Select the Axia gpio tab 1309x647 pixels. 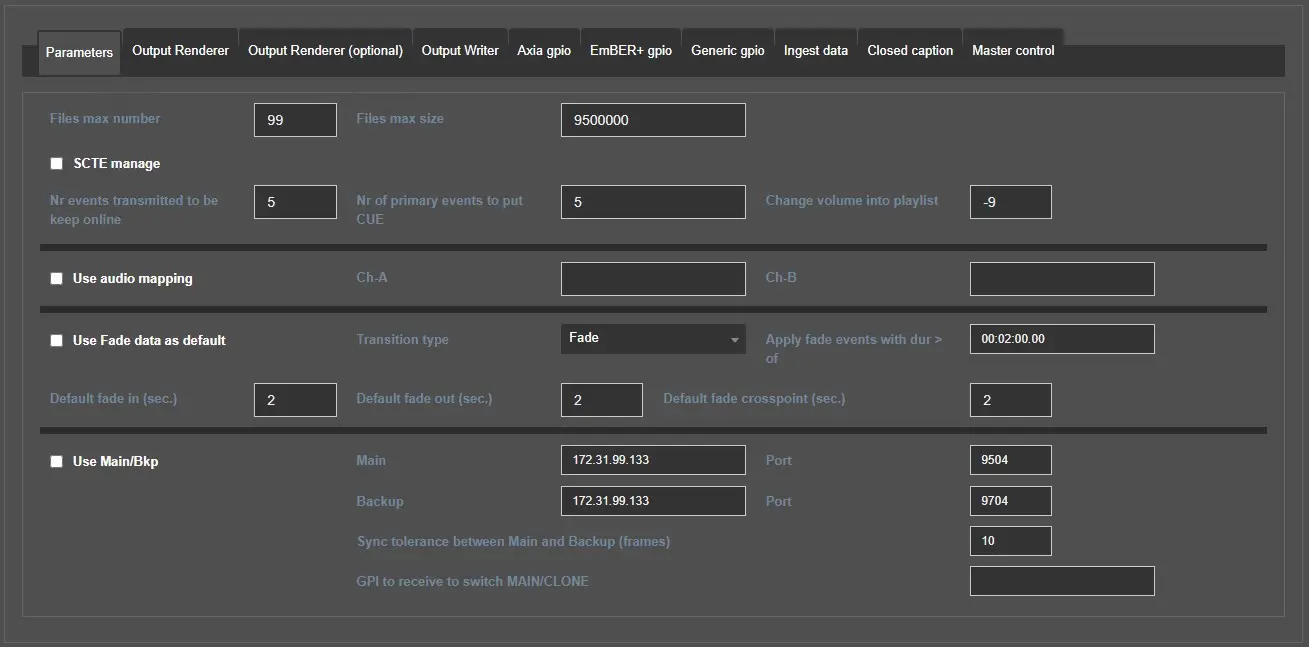pyautogui.click(x=544, y=51)
